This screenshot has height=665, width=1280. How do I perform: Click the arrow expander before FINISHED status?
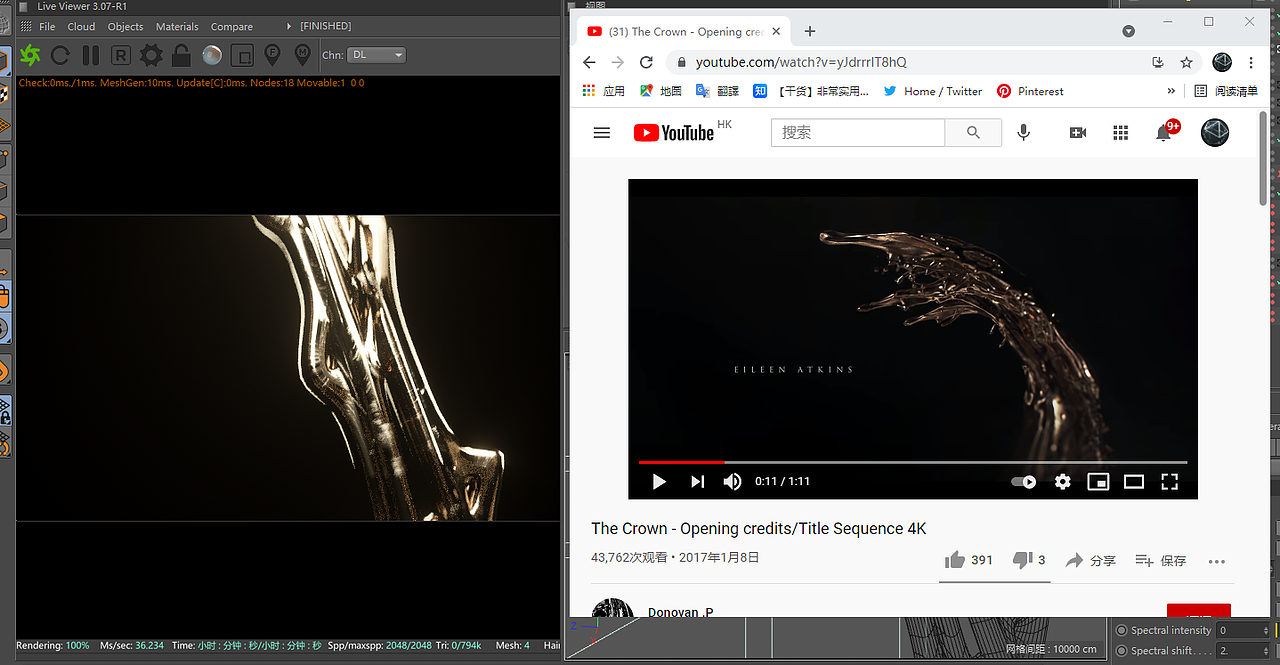coord(289,26)
